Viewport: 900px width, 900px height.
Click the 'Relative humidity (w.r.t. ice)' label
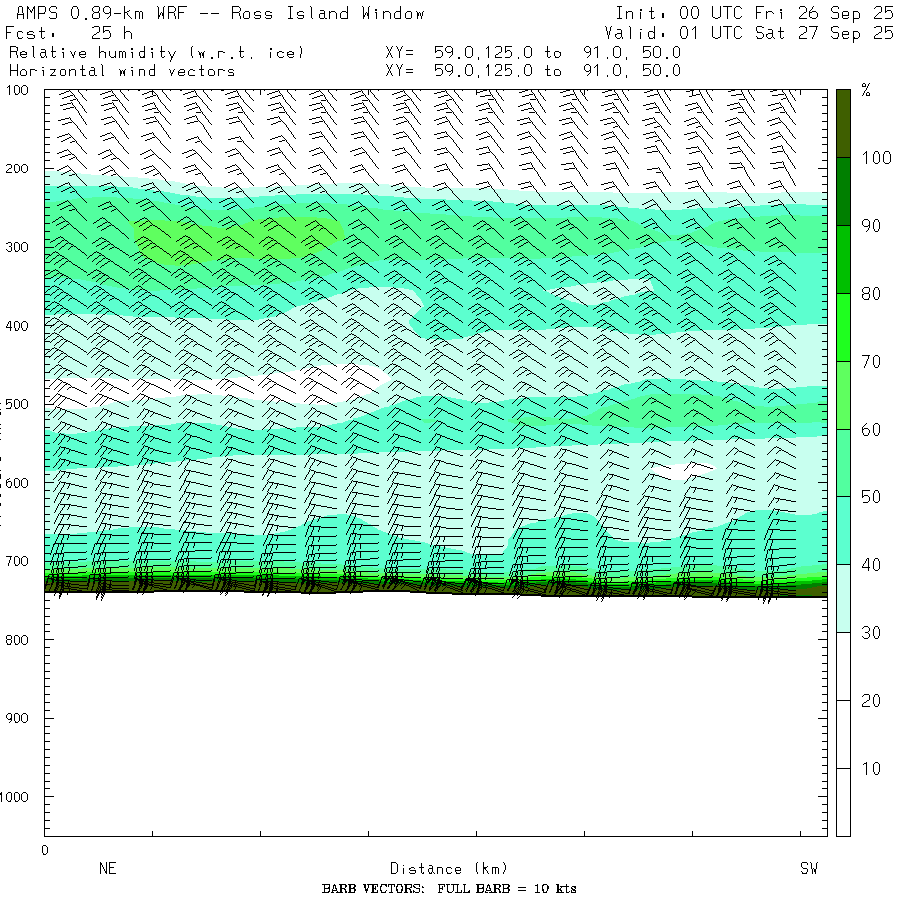156,53
